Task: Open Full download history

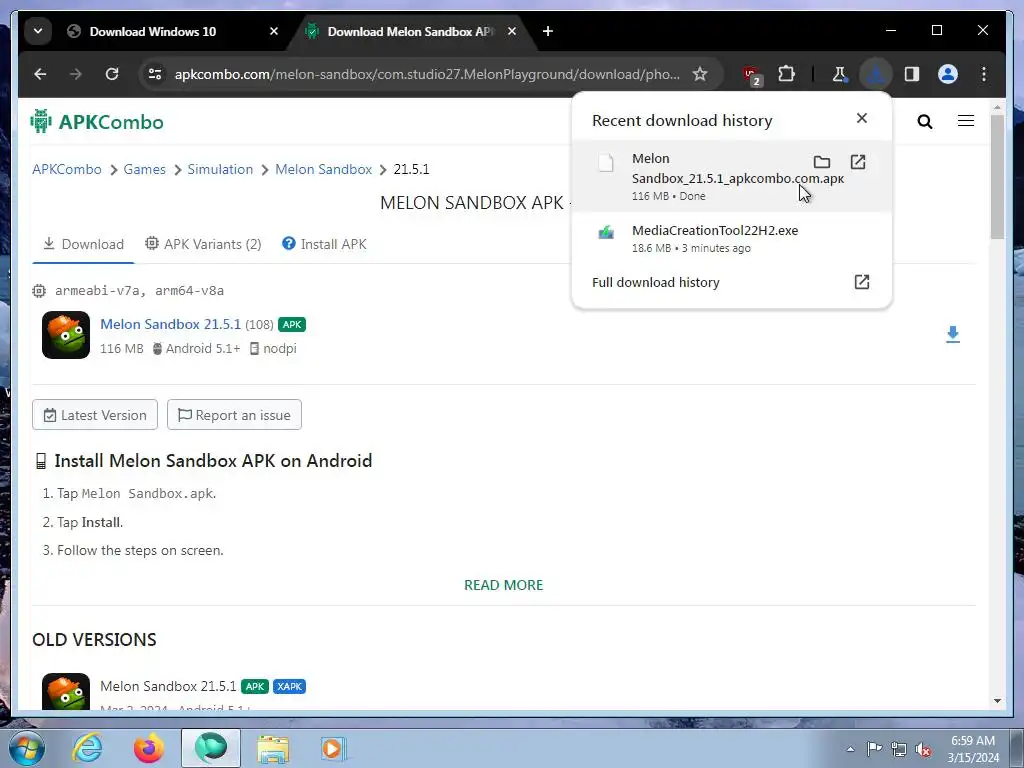Action: click(x=731, y=282)
